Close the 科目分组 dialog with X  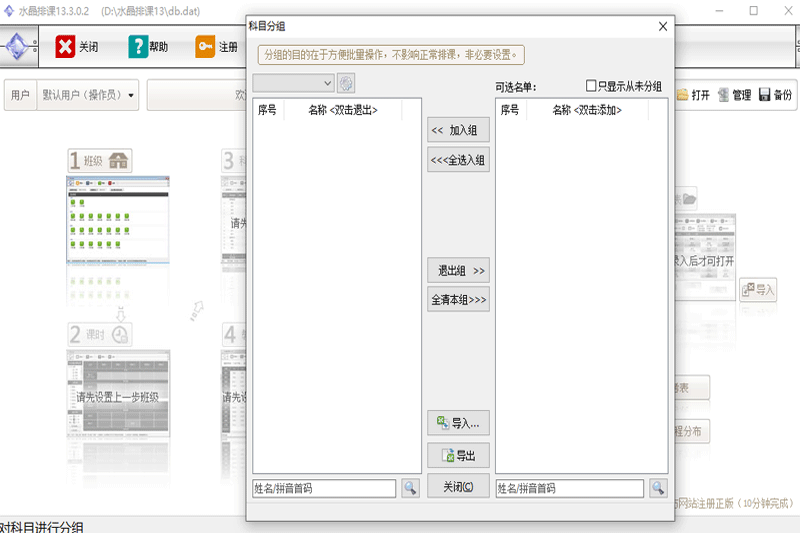click(663, 27)
